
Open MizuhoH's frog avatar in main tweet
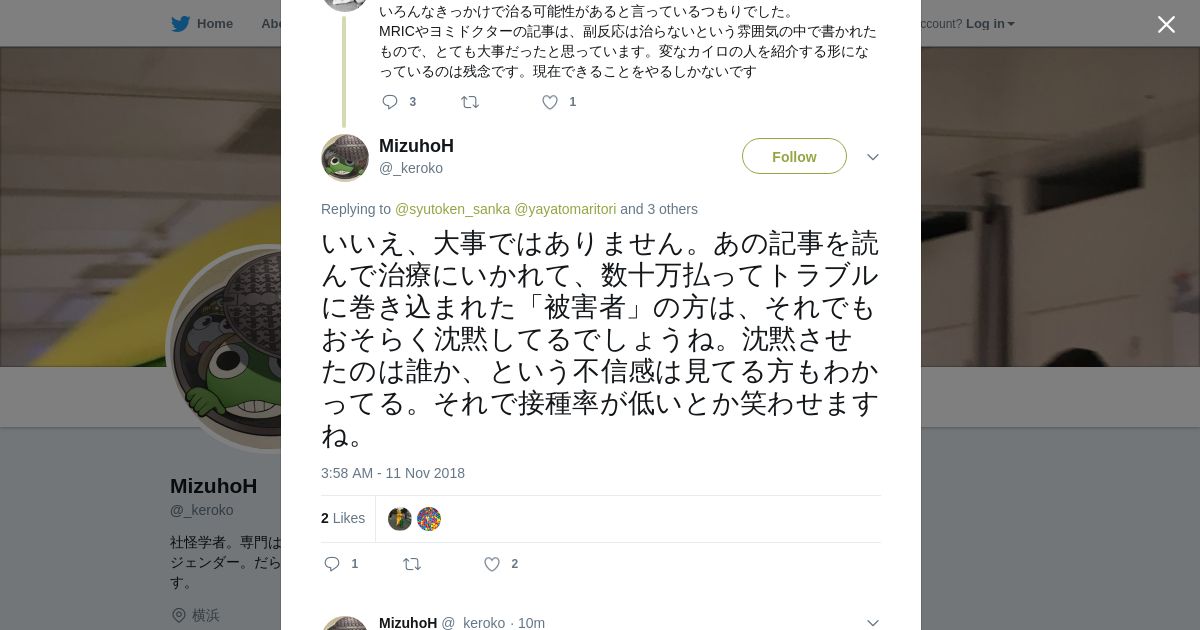tap(345, 158)
